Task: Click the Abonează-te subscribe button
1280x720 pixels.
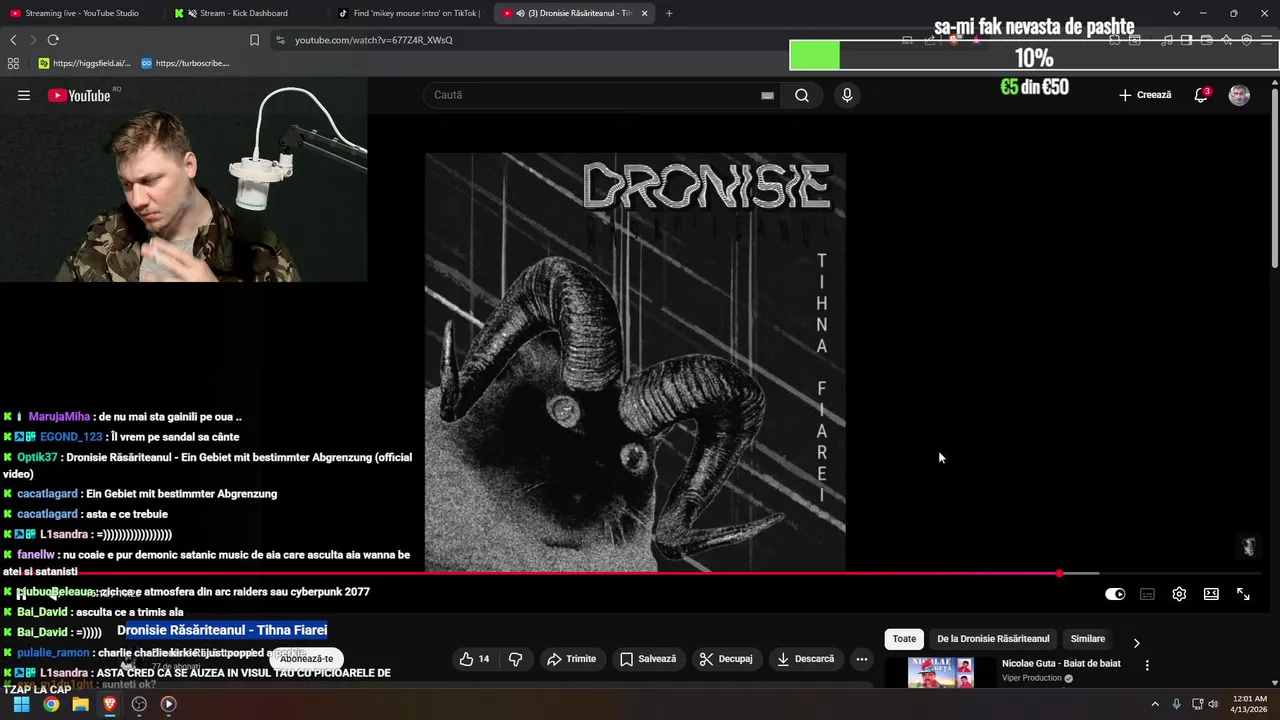Action: pyautogui.click(x=307, y=659)
